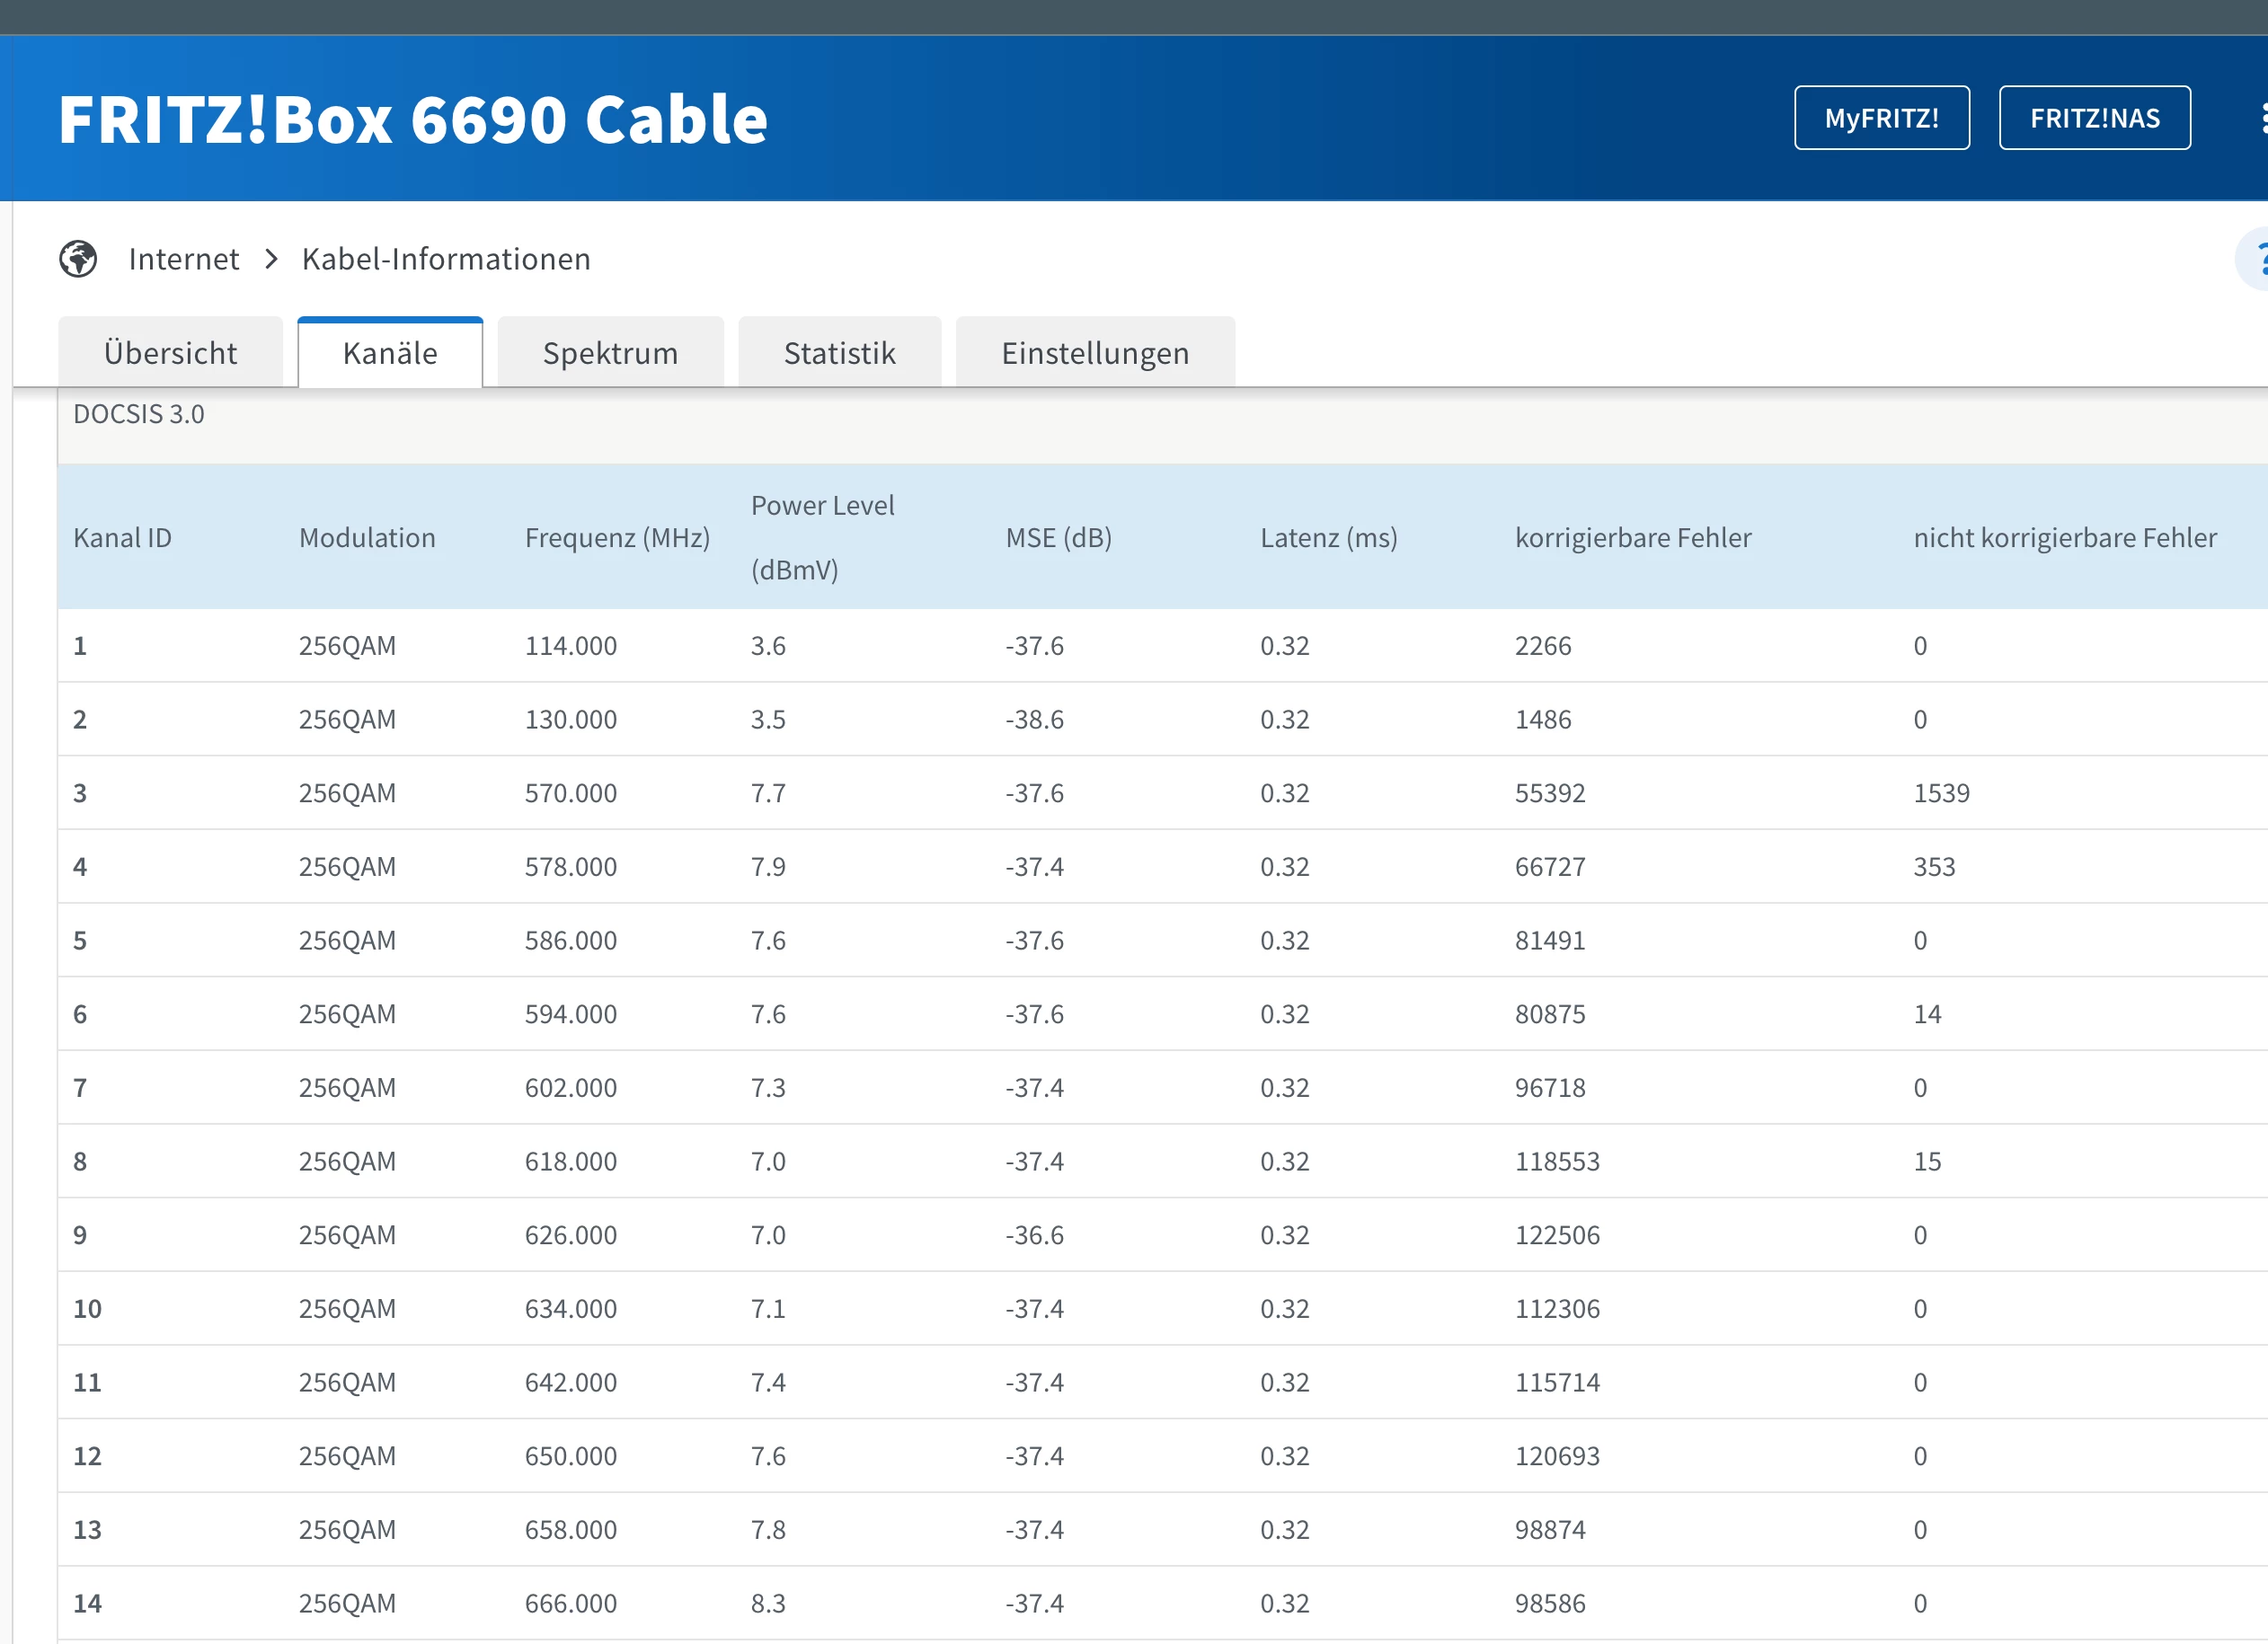
Task: Click the Kanal ID column header
Action: point(122,538)
